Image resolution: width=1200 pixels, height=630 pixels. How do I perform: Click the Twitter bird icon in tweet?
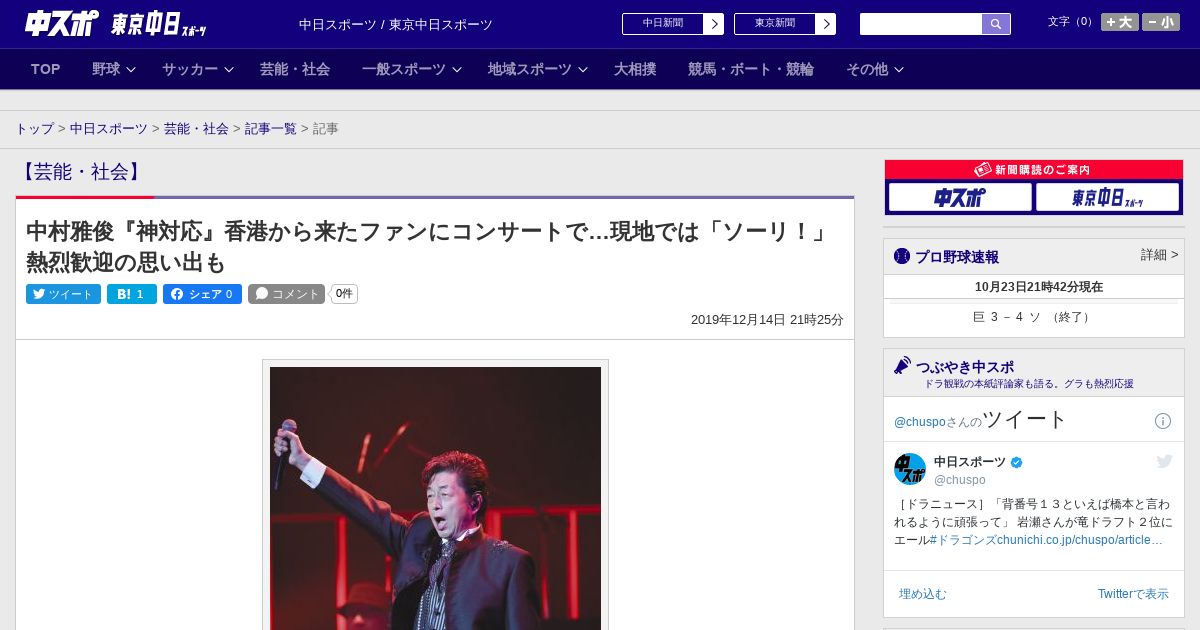pyautogui.click(x=1164, y=461)
